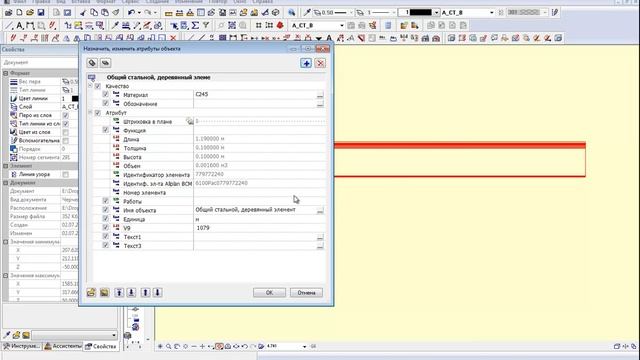Image resolution: width=640 pixels, height=360 pixels.
Task: Click the eyedropper icon in properties panel bottom
Action: point(7,335)
